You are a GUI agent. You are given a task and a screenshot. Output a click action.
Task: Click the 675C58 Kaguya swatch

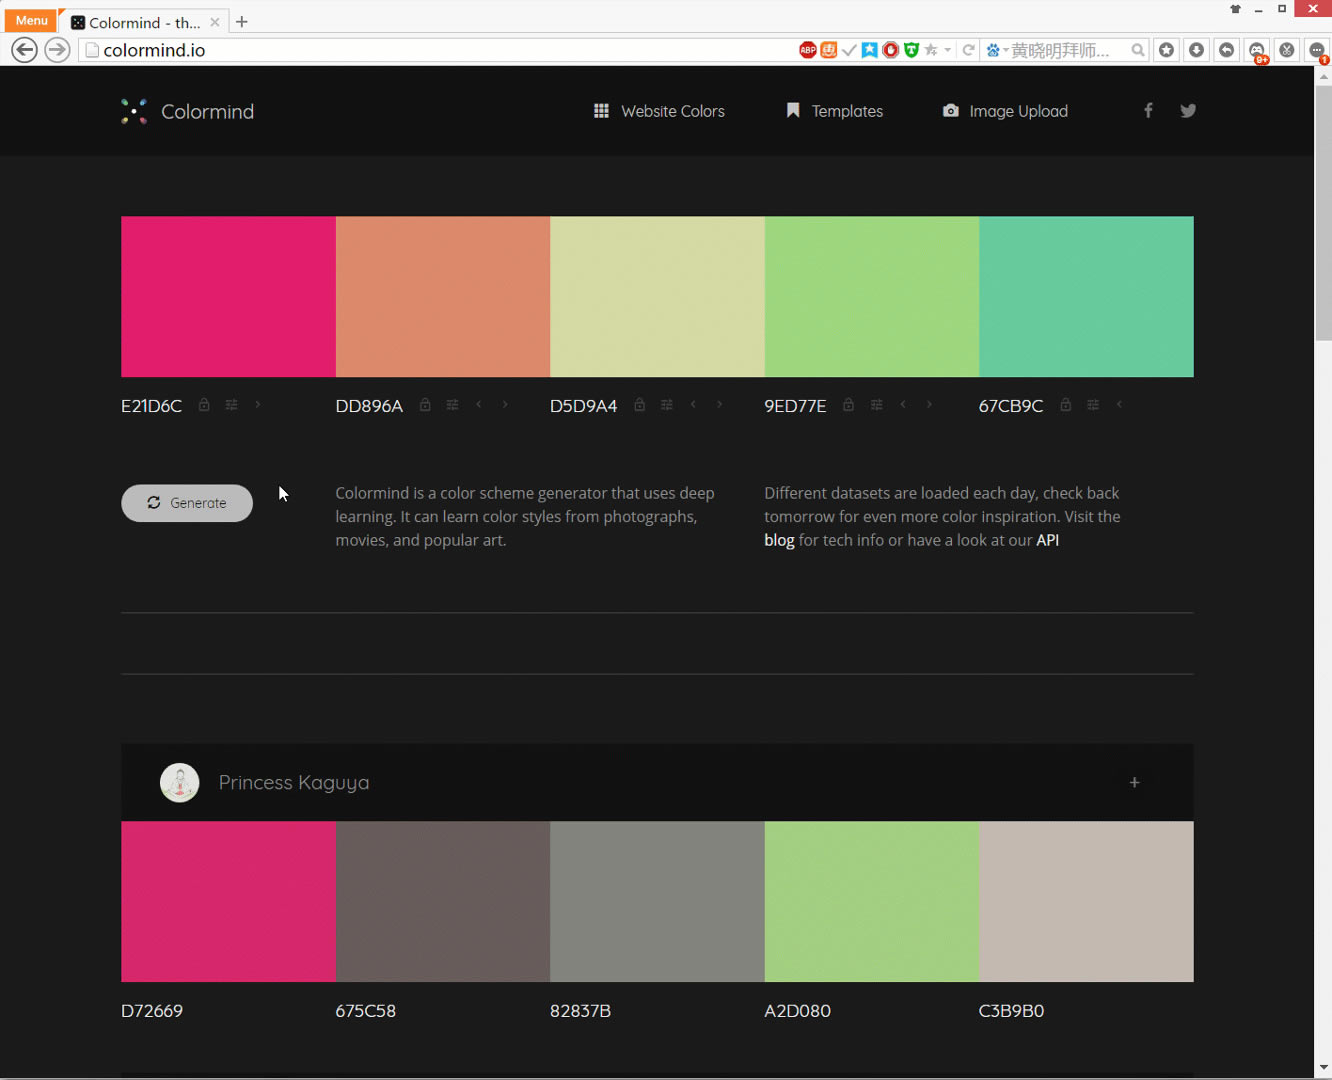(x=443, y=902)
